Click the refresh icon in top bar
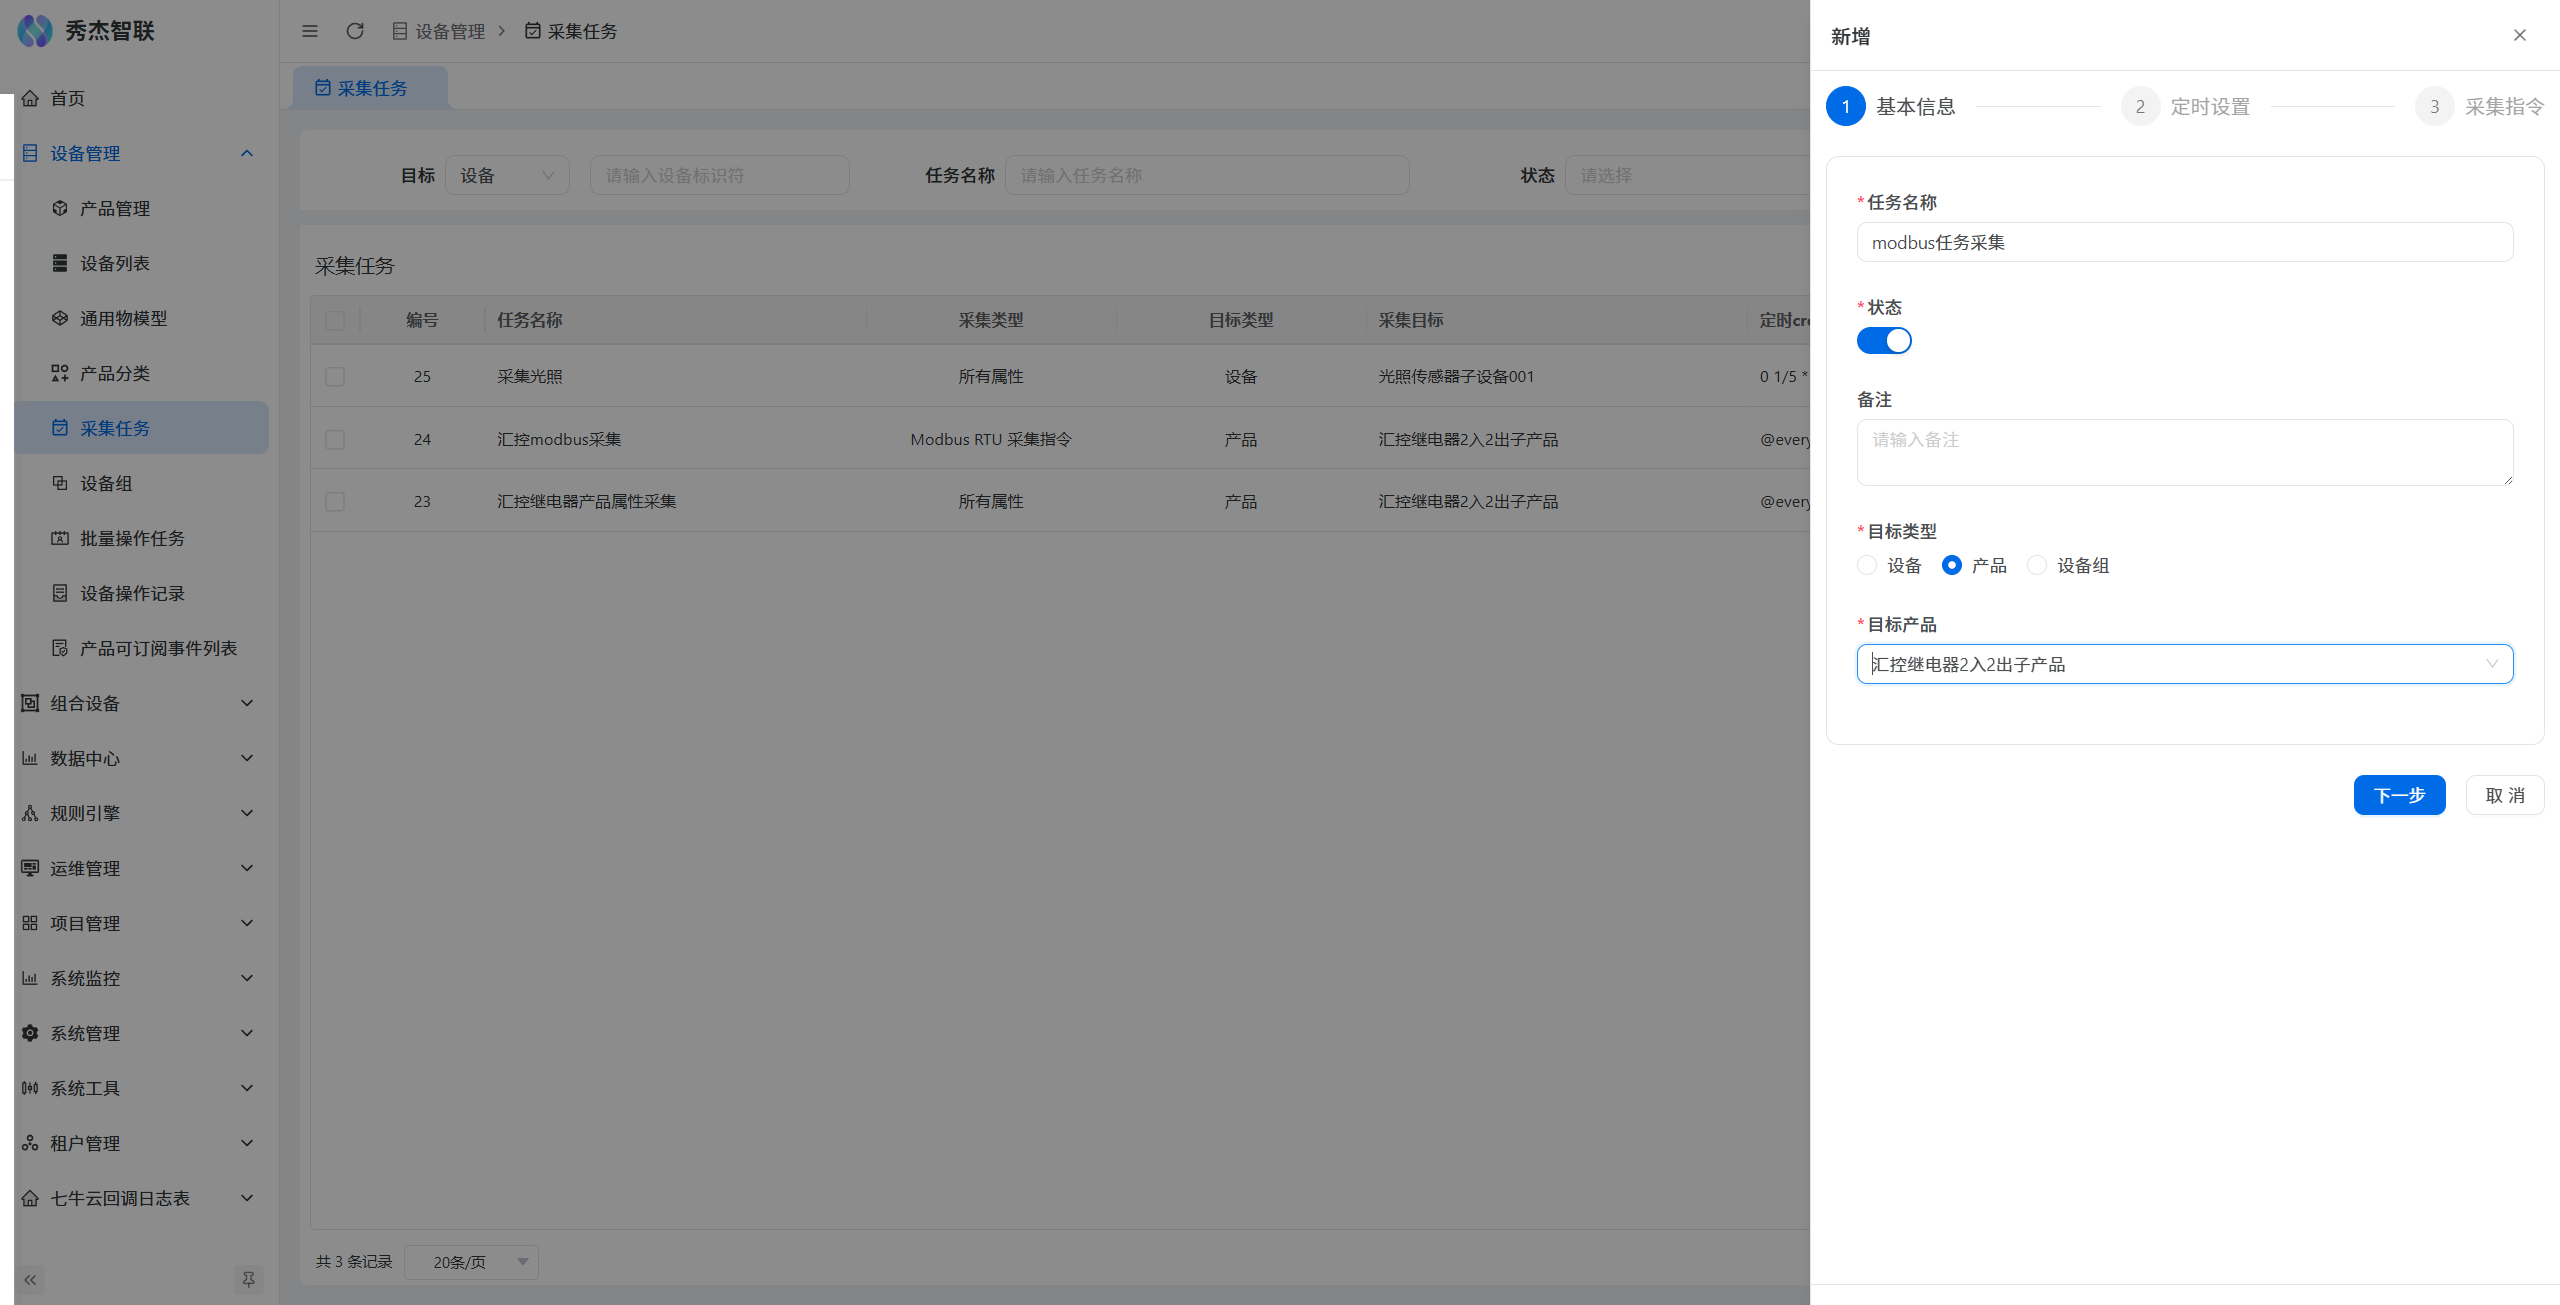2560x1305 pixels. coord(355,31)
